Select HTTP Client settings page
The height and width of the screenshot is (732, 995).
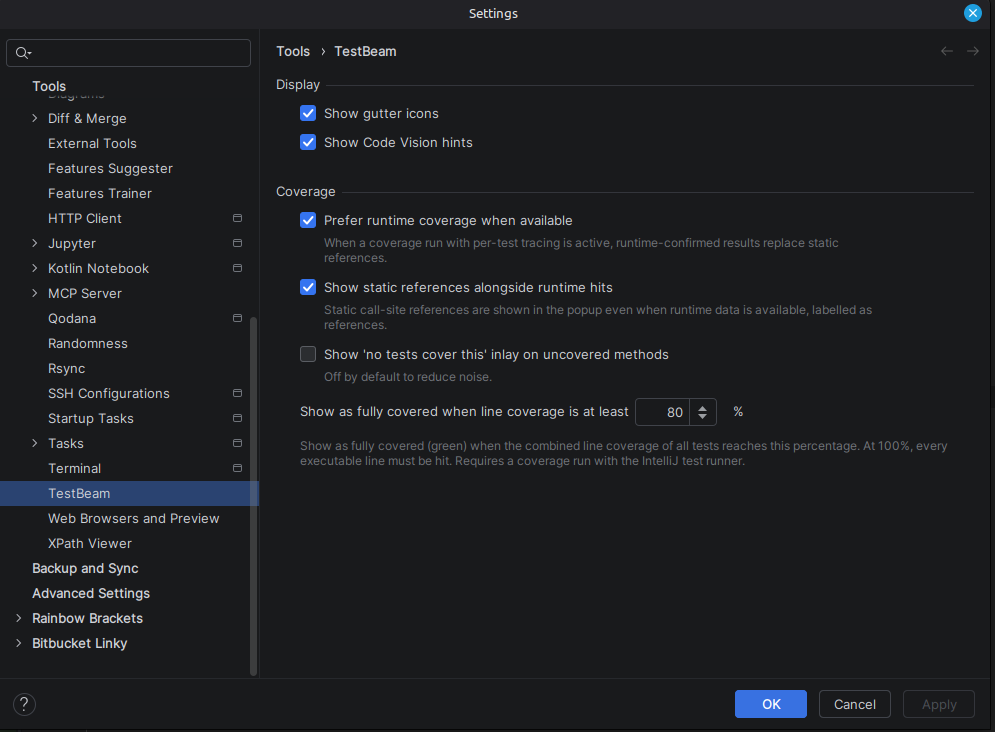(84, 218)
